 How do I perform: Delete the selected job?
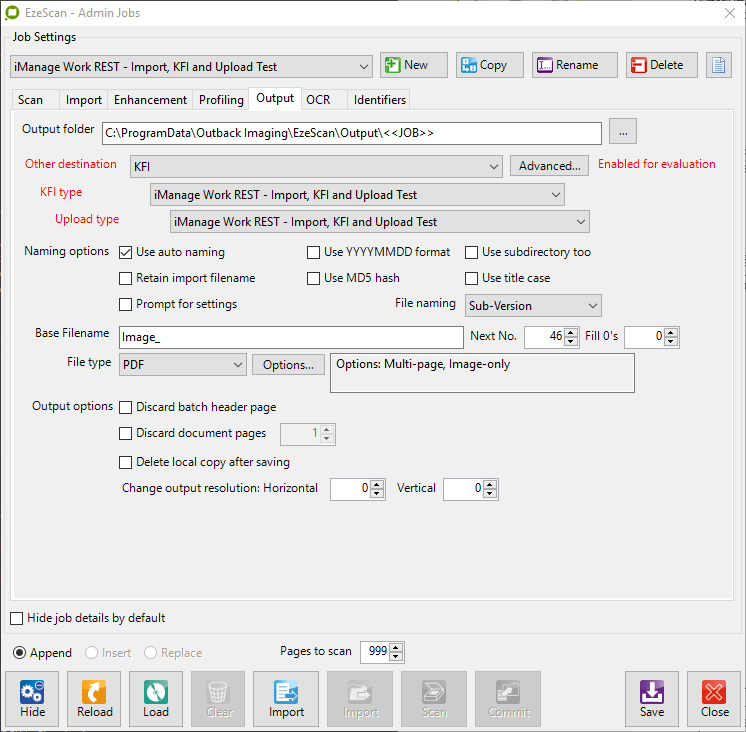(x=662, y=66)
